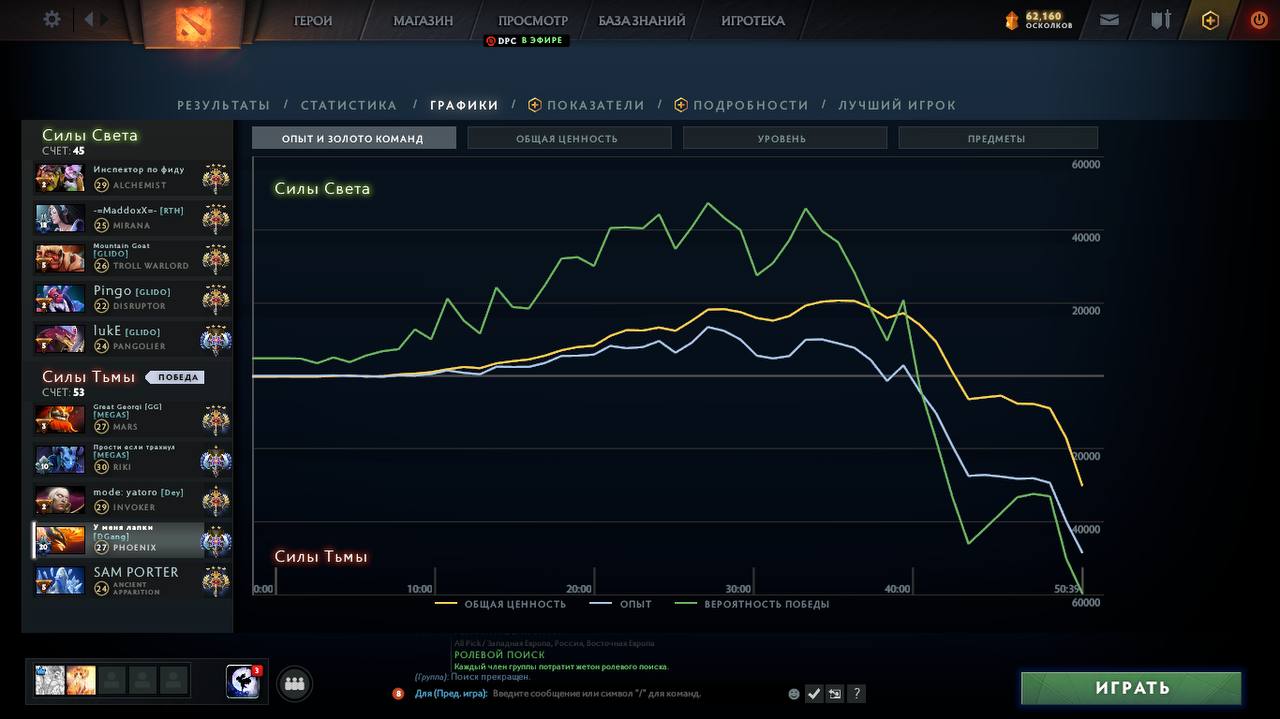Image resolution: width=1280 pixels, height=719 pixels.
Task: Click the rank medal on the Alchemist row
Action: (x=216, y=179)
